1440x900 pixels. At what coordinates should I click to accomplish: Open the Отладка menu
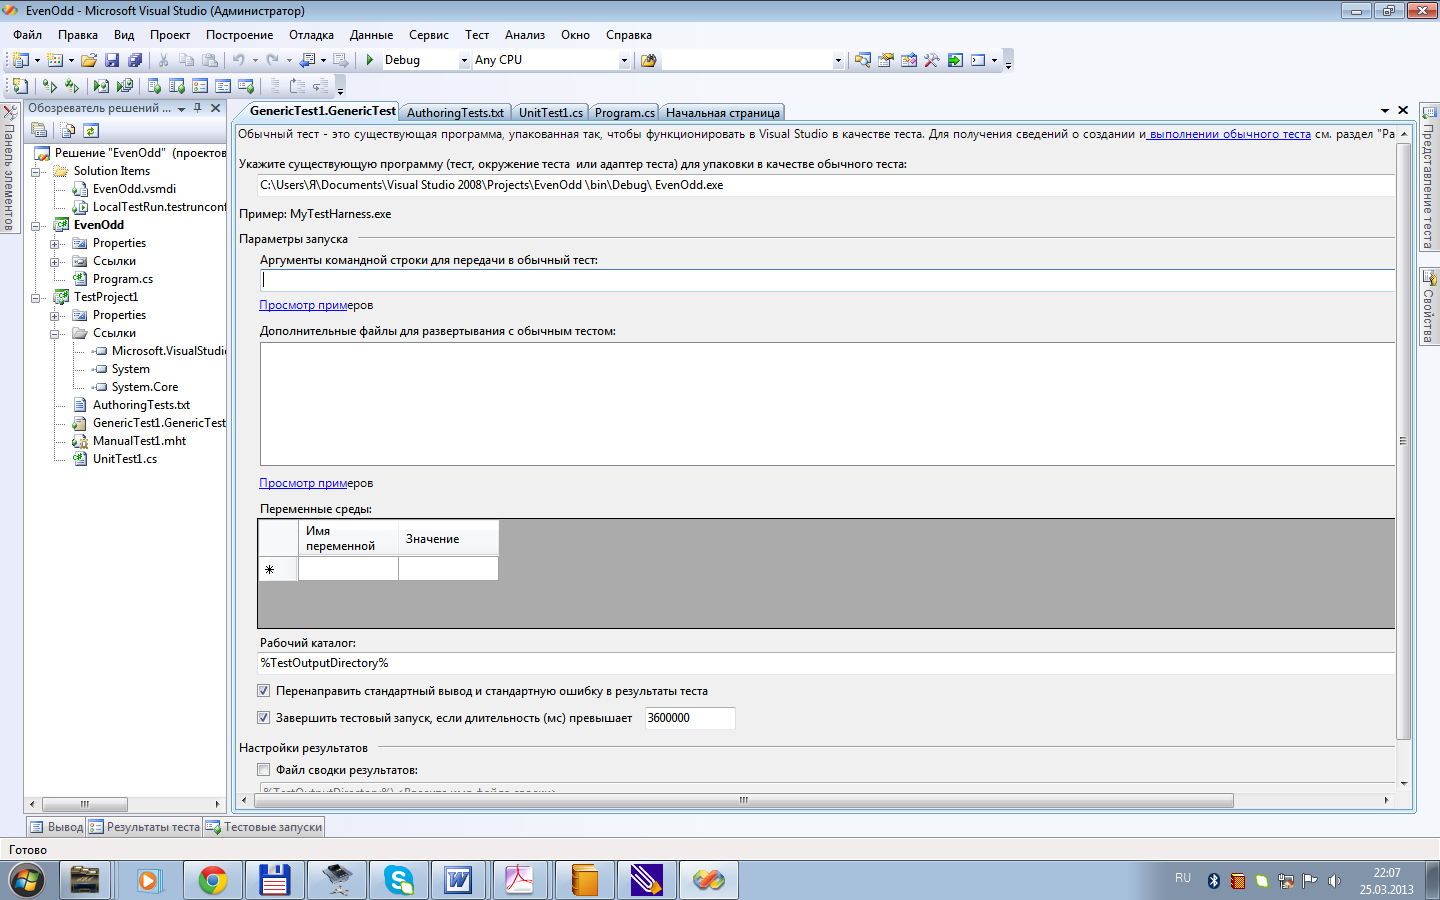[311, 35]
